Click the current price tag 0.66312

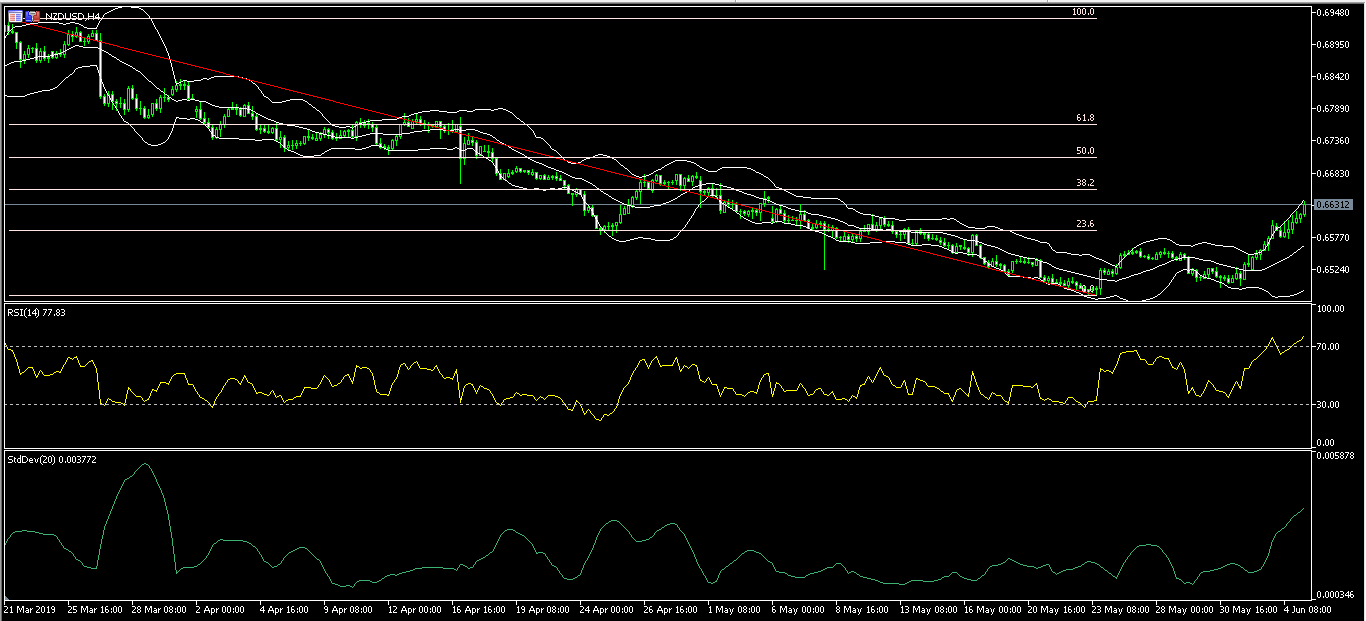(x=1333, y=204)
